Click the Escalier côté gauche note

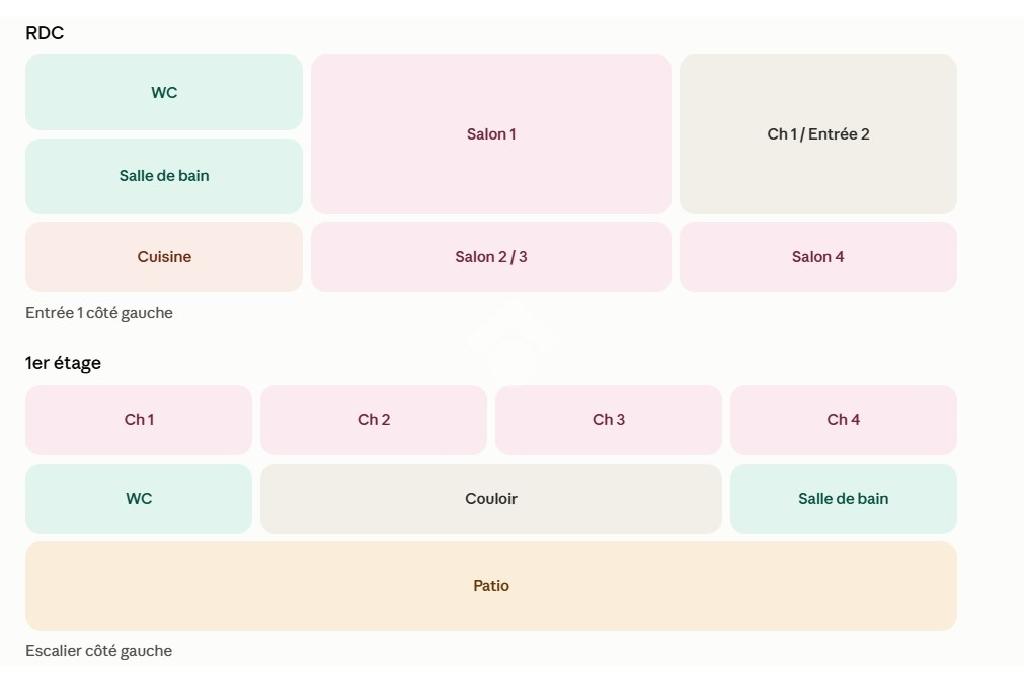(x=99, y=651)
